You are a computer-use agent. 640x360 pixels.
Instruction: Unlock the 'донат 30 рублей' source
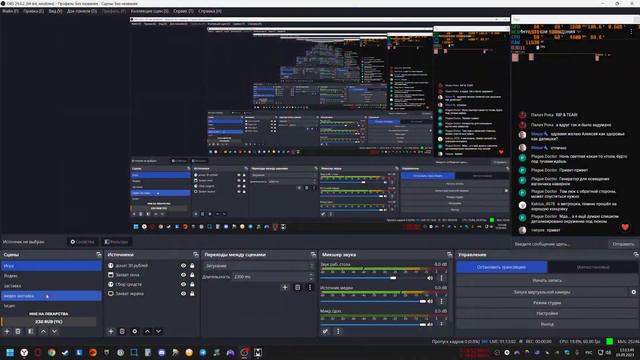[x=192, y=265]
